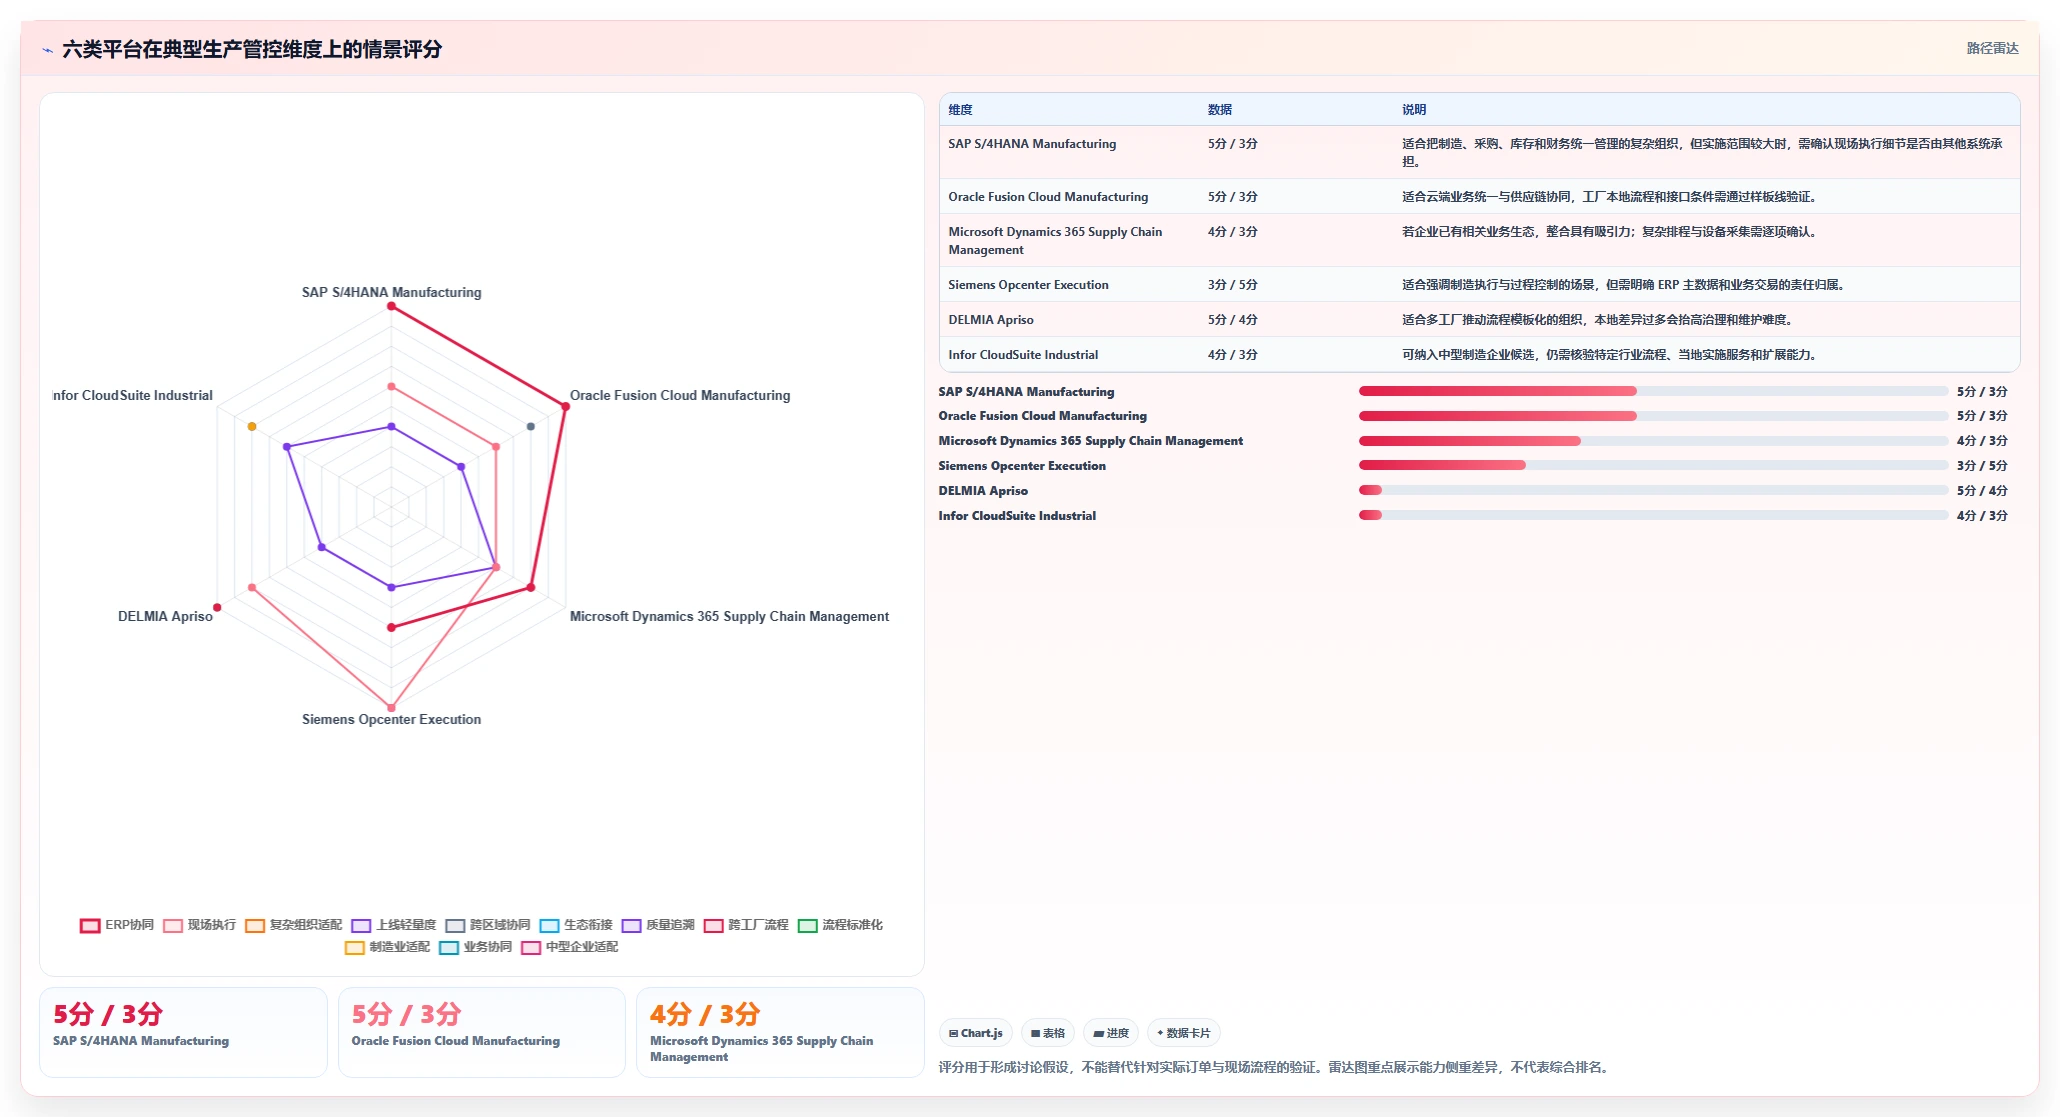Click the 路径雷达 label in header

click(1992, 48)
